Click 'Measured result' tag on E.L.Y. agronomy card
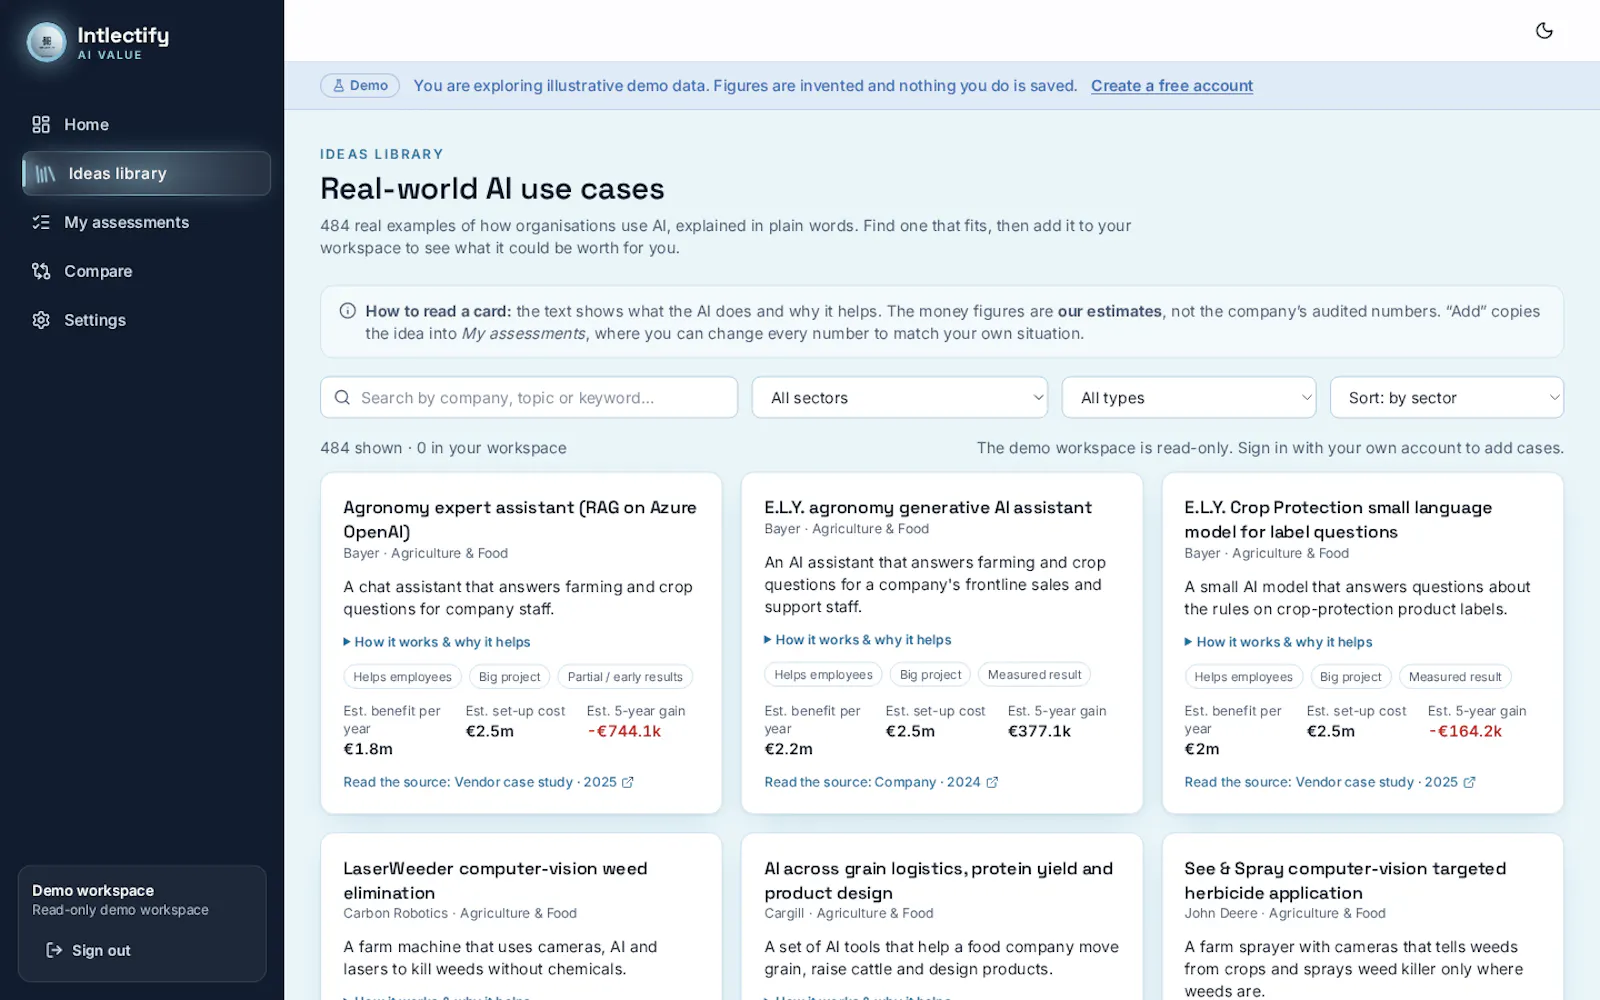Viewport: 1600px width, 1000px height. point(1034,675)
